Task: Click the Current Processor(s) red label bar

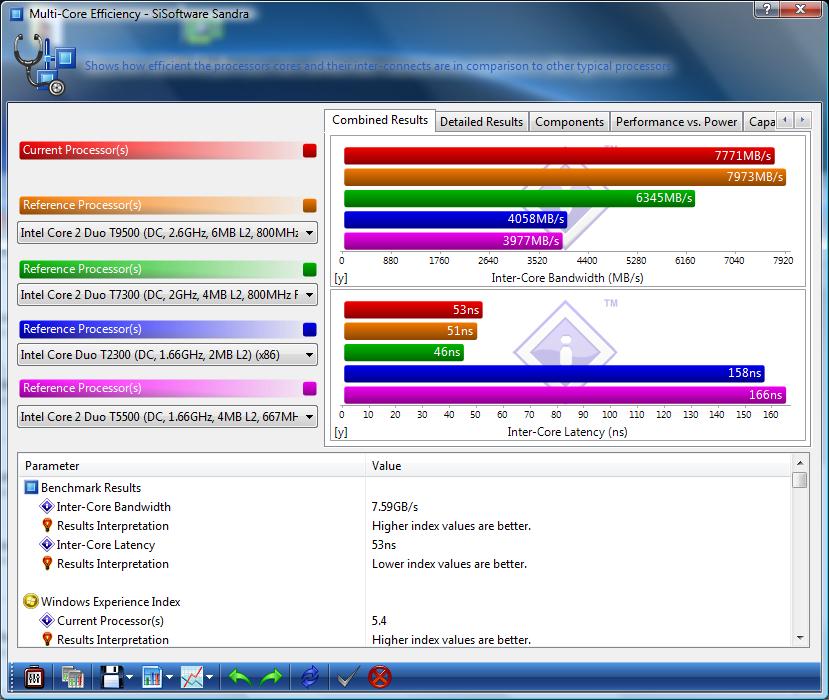Action: (x=161, y=150)
